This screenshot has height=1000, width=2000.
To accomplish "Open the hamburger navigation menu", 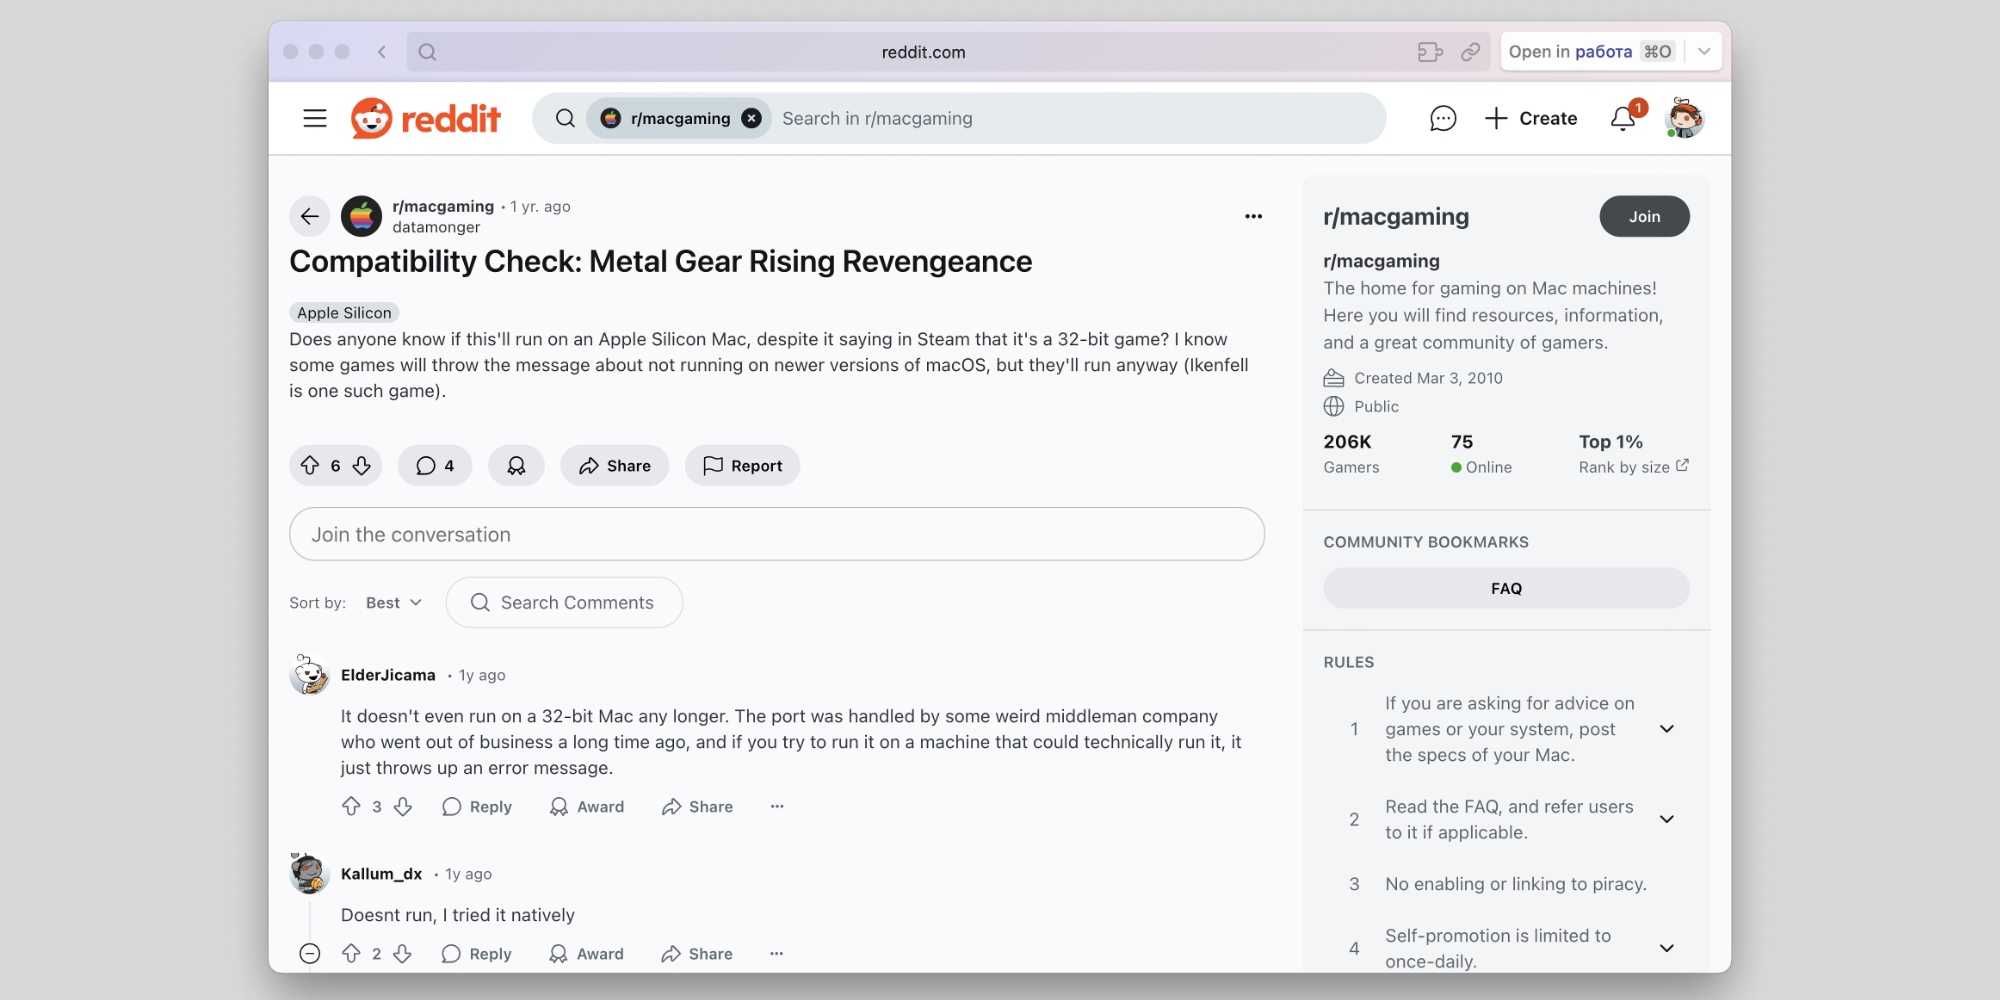I will (x=315, y=118).
